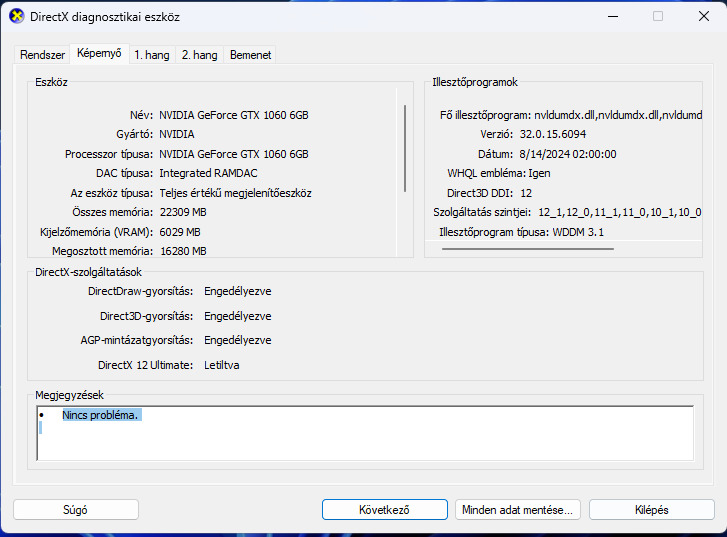Click 'Teljes értékű megjelenítőeszköz' text
The height and width of the screenshot is (537, 727).
click(236, 193)
